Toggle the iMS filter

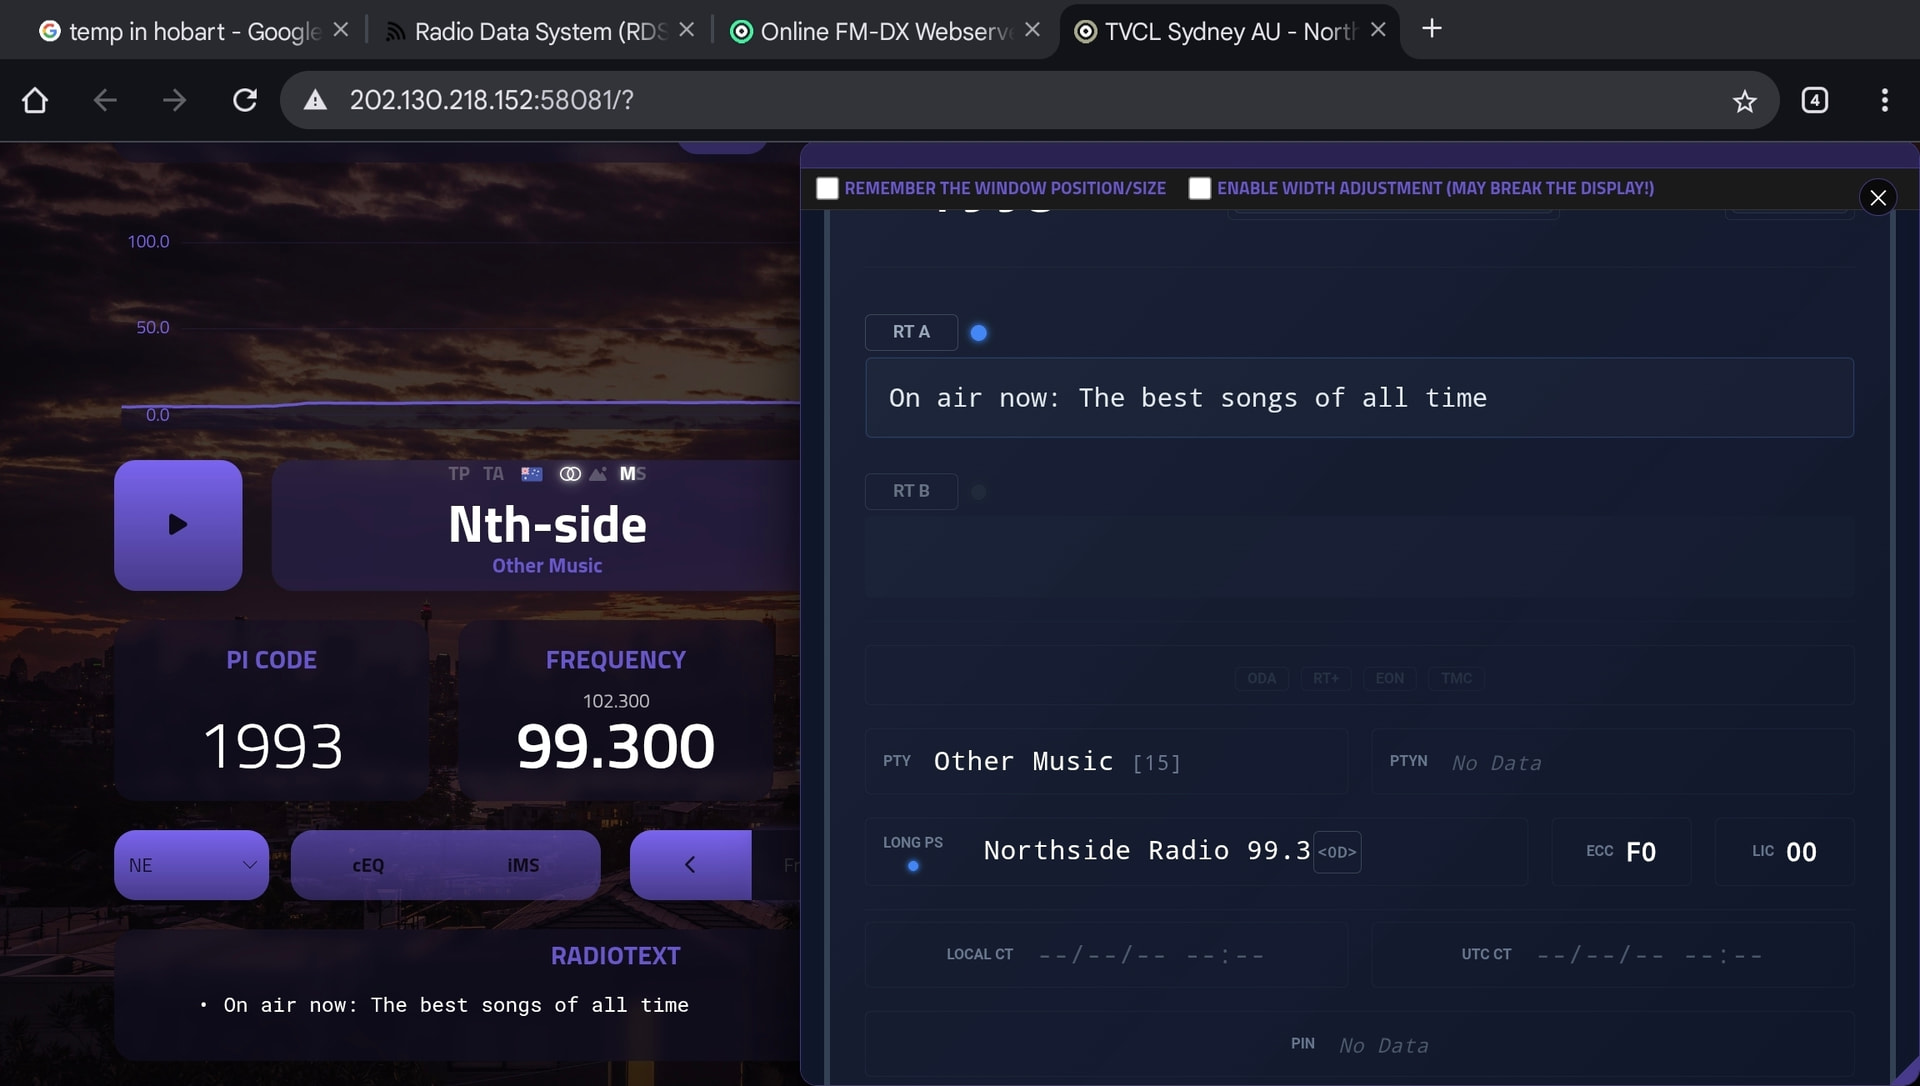[522, 865]
